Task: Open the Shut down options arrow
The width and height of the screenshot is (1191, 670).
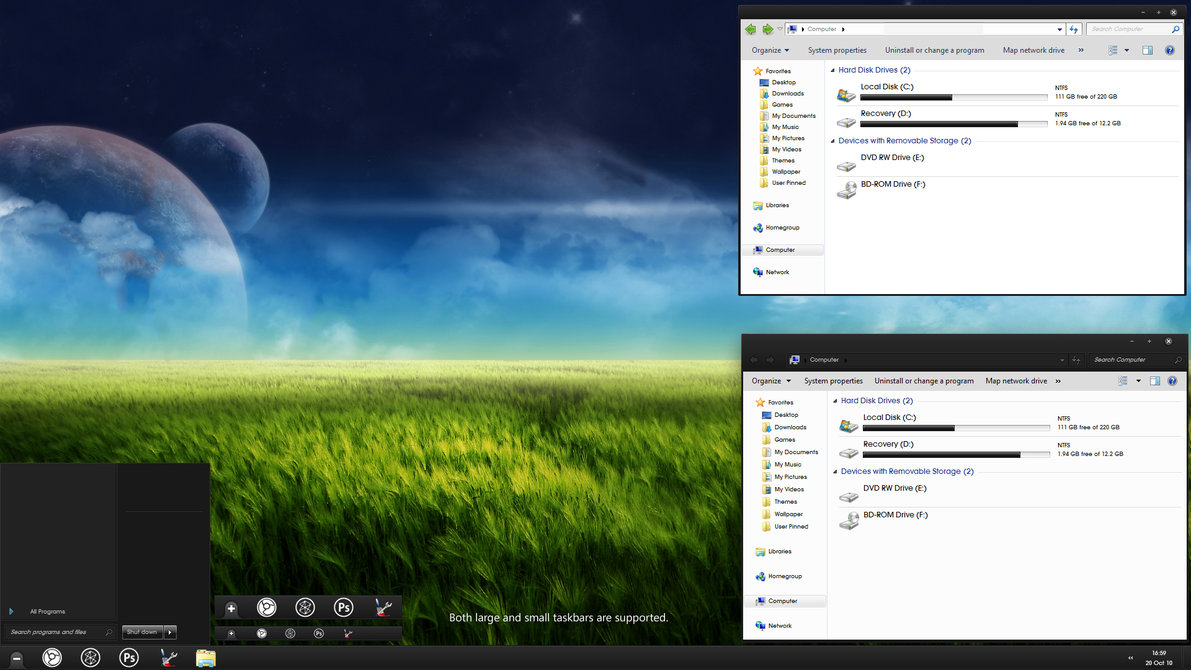Action: click(x=170, y=632)
